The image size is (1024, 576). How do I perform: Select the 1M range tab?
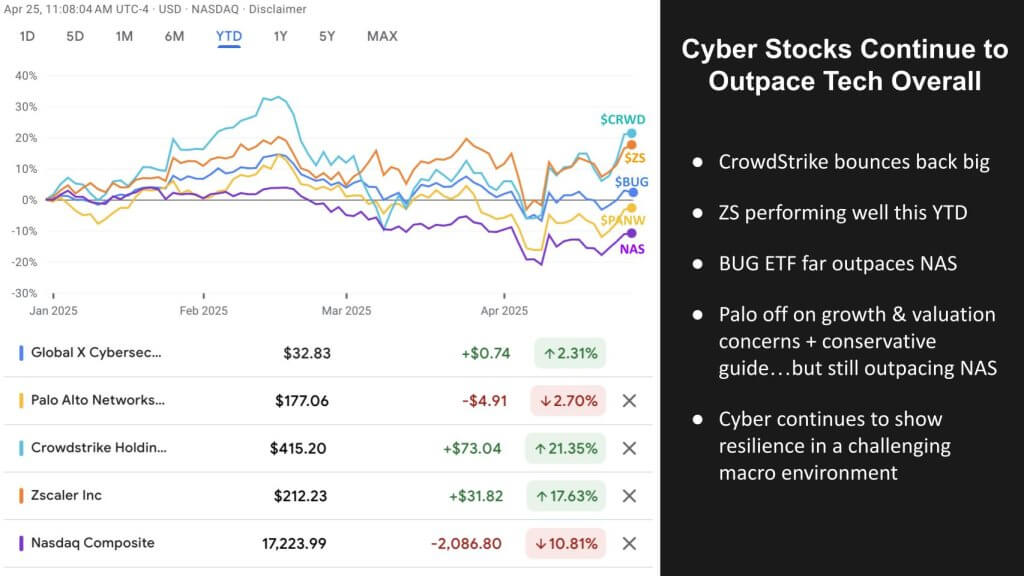click(x=124, y=36)
